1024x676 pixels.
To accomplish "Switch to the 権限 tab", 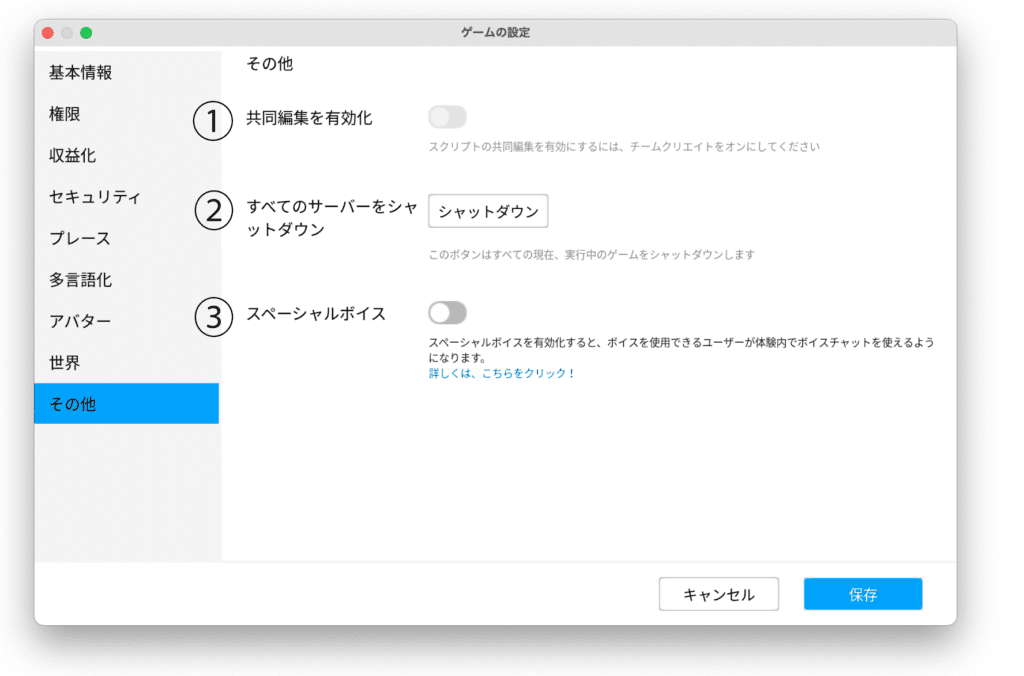I will (65, 114).
